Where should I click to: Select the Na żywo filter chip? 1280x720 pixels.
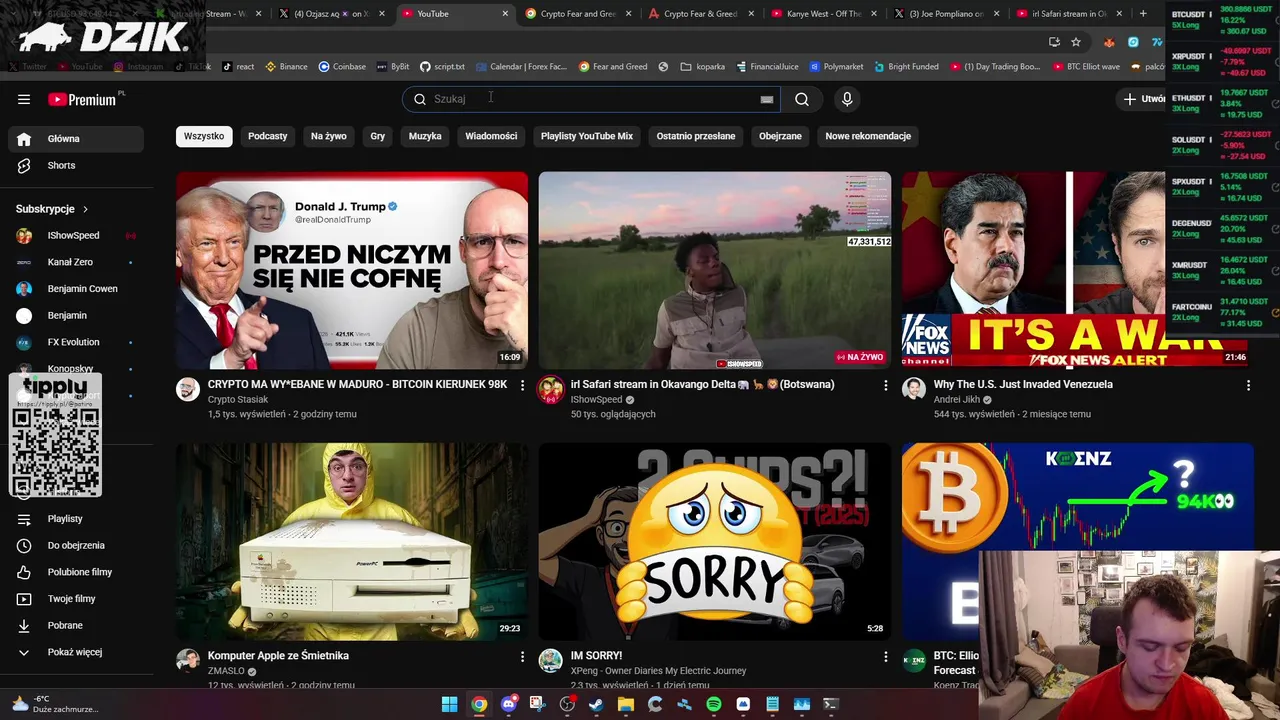pyautogui.click(x=328, y=136)
